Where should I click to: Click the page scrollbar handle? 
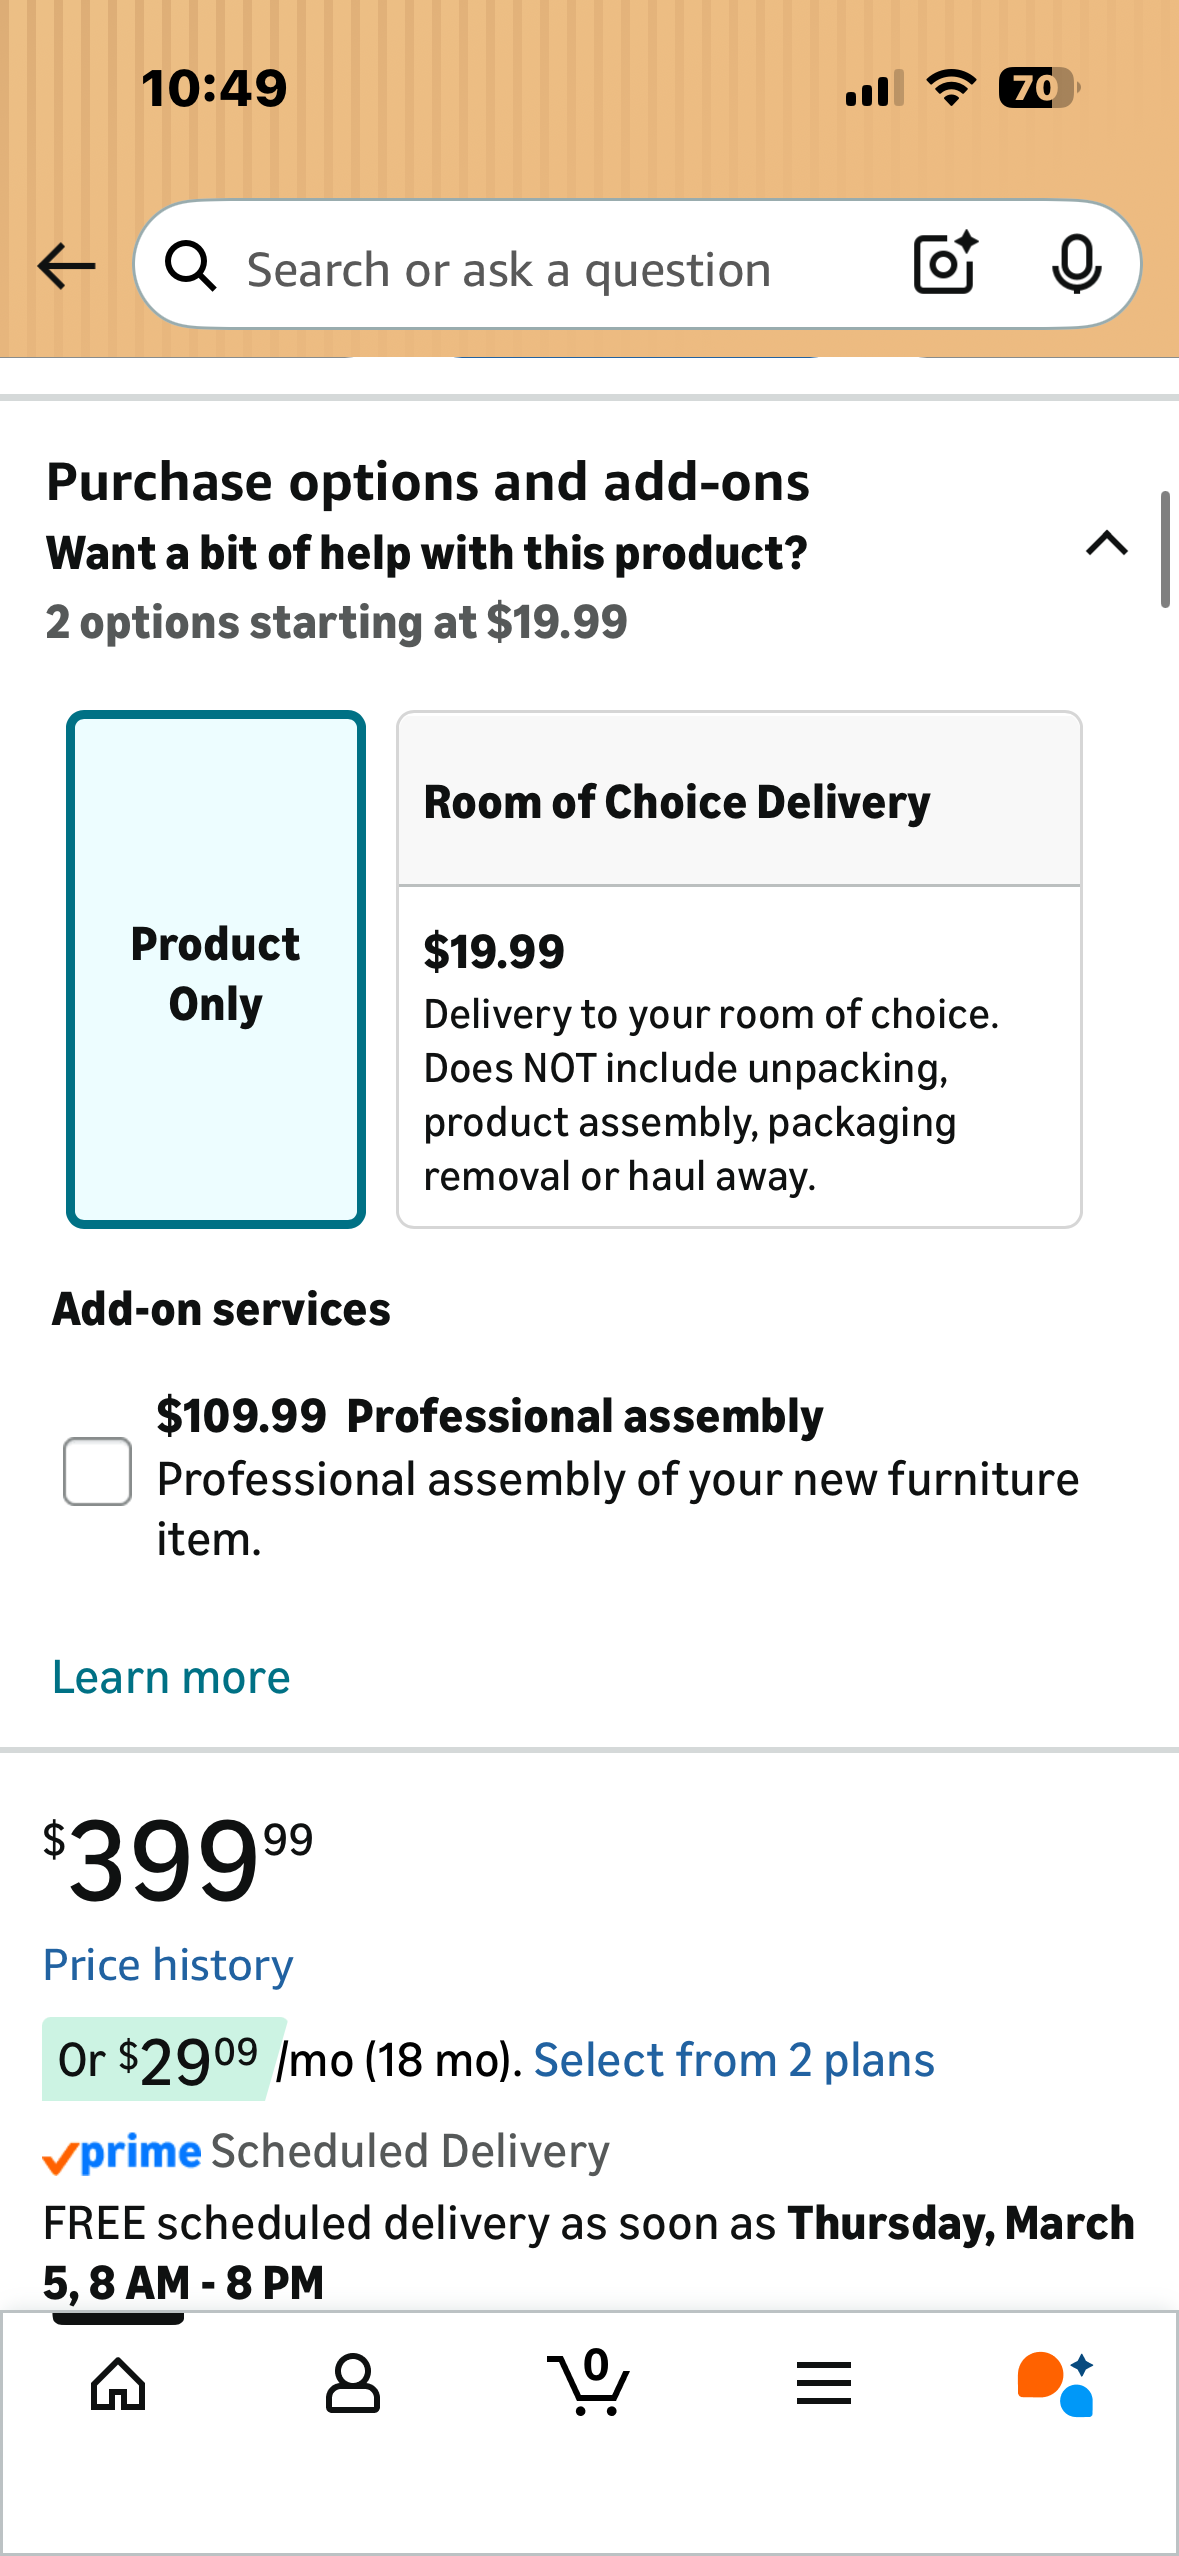point(1165,549)
